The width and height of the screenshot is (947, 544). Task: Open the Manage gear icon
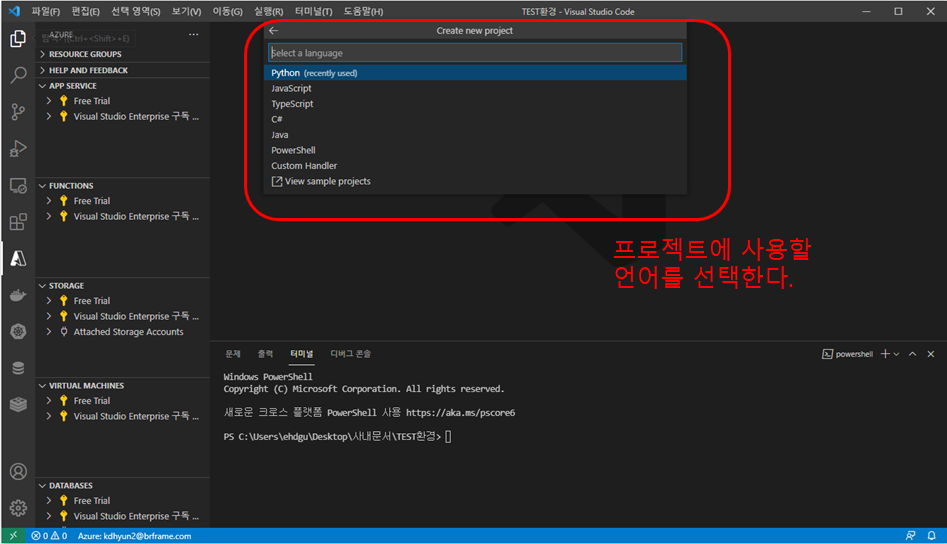[18, 508]
